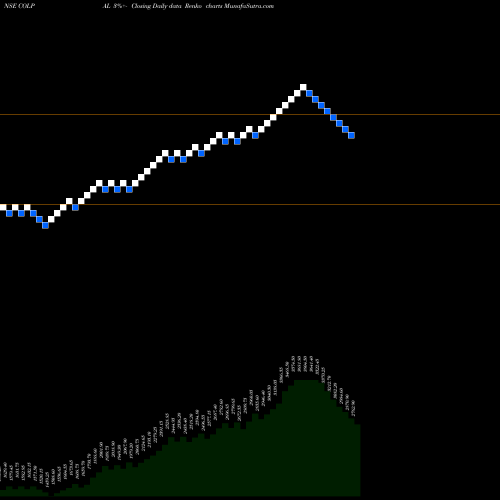Click the lower orange horizontal level line
Screen dimensions: 500x500
[250, 204]
